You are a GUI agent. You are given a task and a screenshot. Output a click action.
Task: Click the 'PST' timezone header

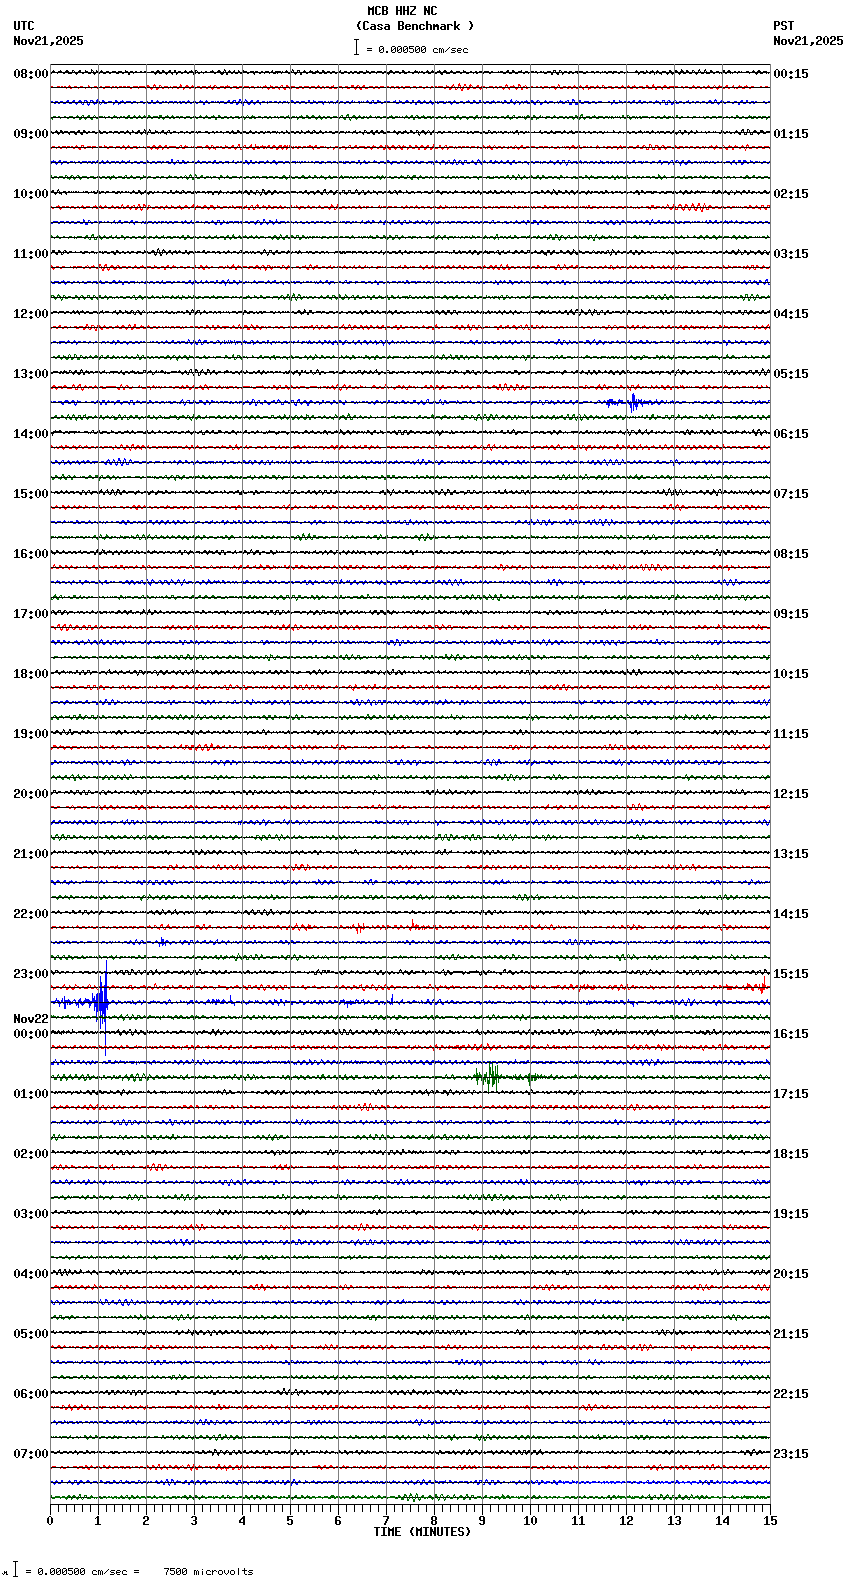[x=783, y=26]
